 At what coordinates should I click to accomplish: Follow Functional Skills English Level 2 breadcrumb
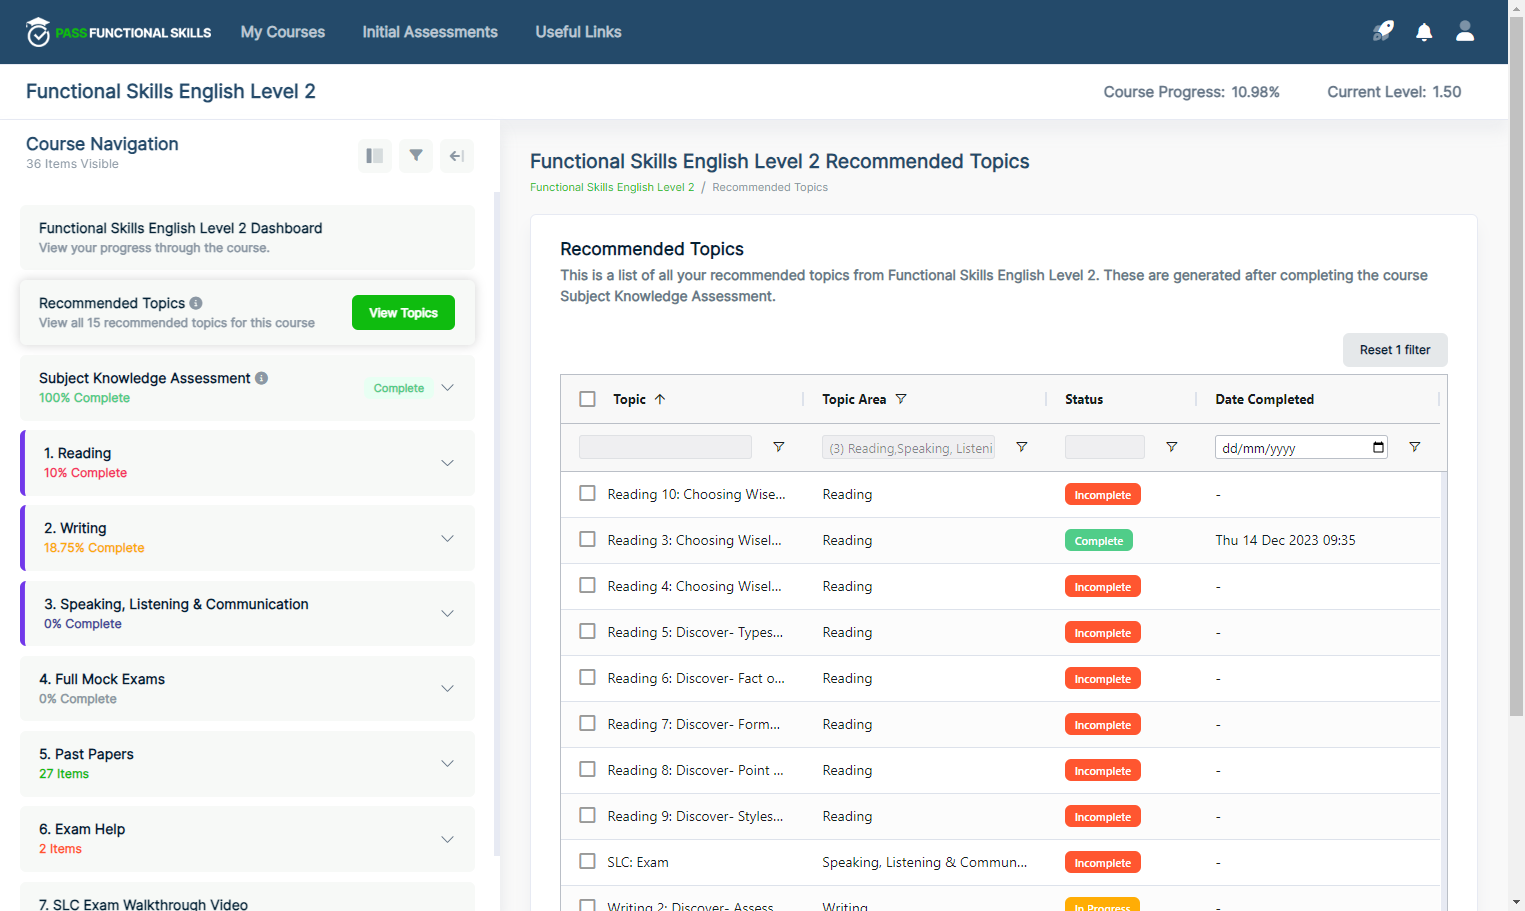click(612, 187)
